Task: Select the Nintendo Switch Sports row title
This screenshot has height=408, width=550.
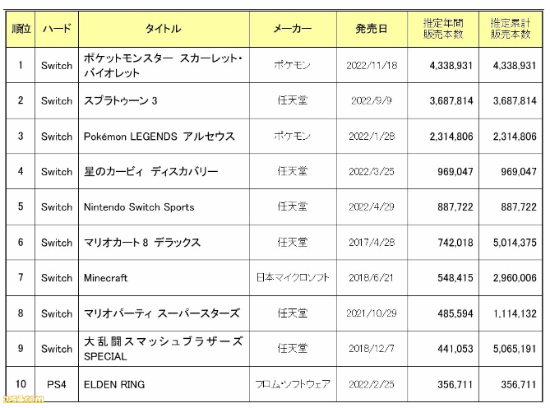Action: click(139, 207)
